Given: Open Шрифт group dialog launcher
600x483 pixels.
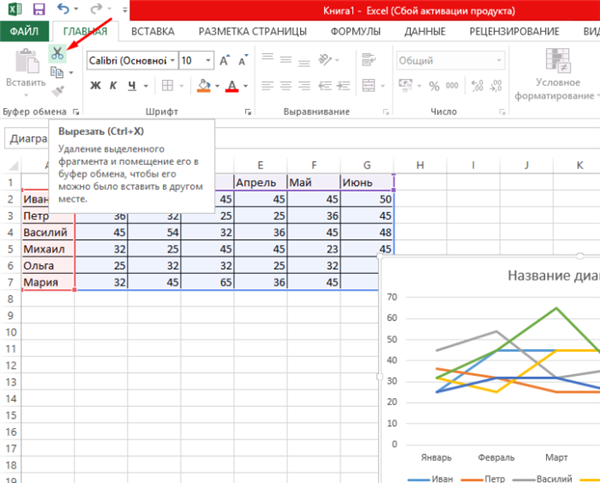Looking at the screenshot, I should coord(248,112).
